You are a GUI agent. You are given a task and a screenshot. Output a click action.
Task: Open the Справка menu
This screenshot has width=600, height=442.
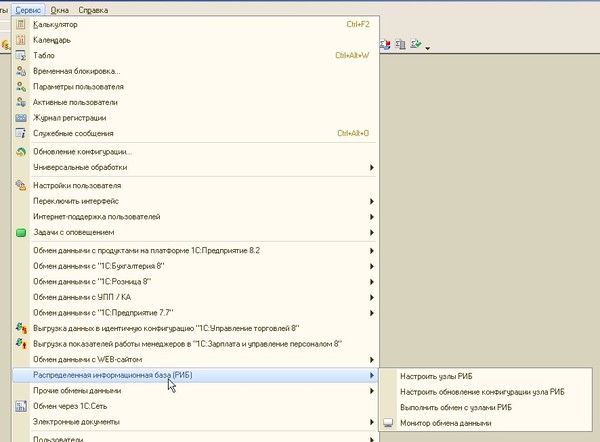pos(93,10)
